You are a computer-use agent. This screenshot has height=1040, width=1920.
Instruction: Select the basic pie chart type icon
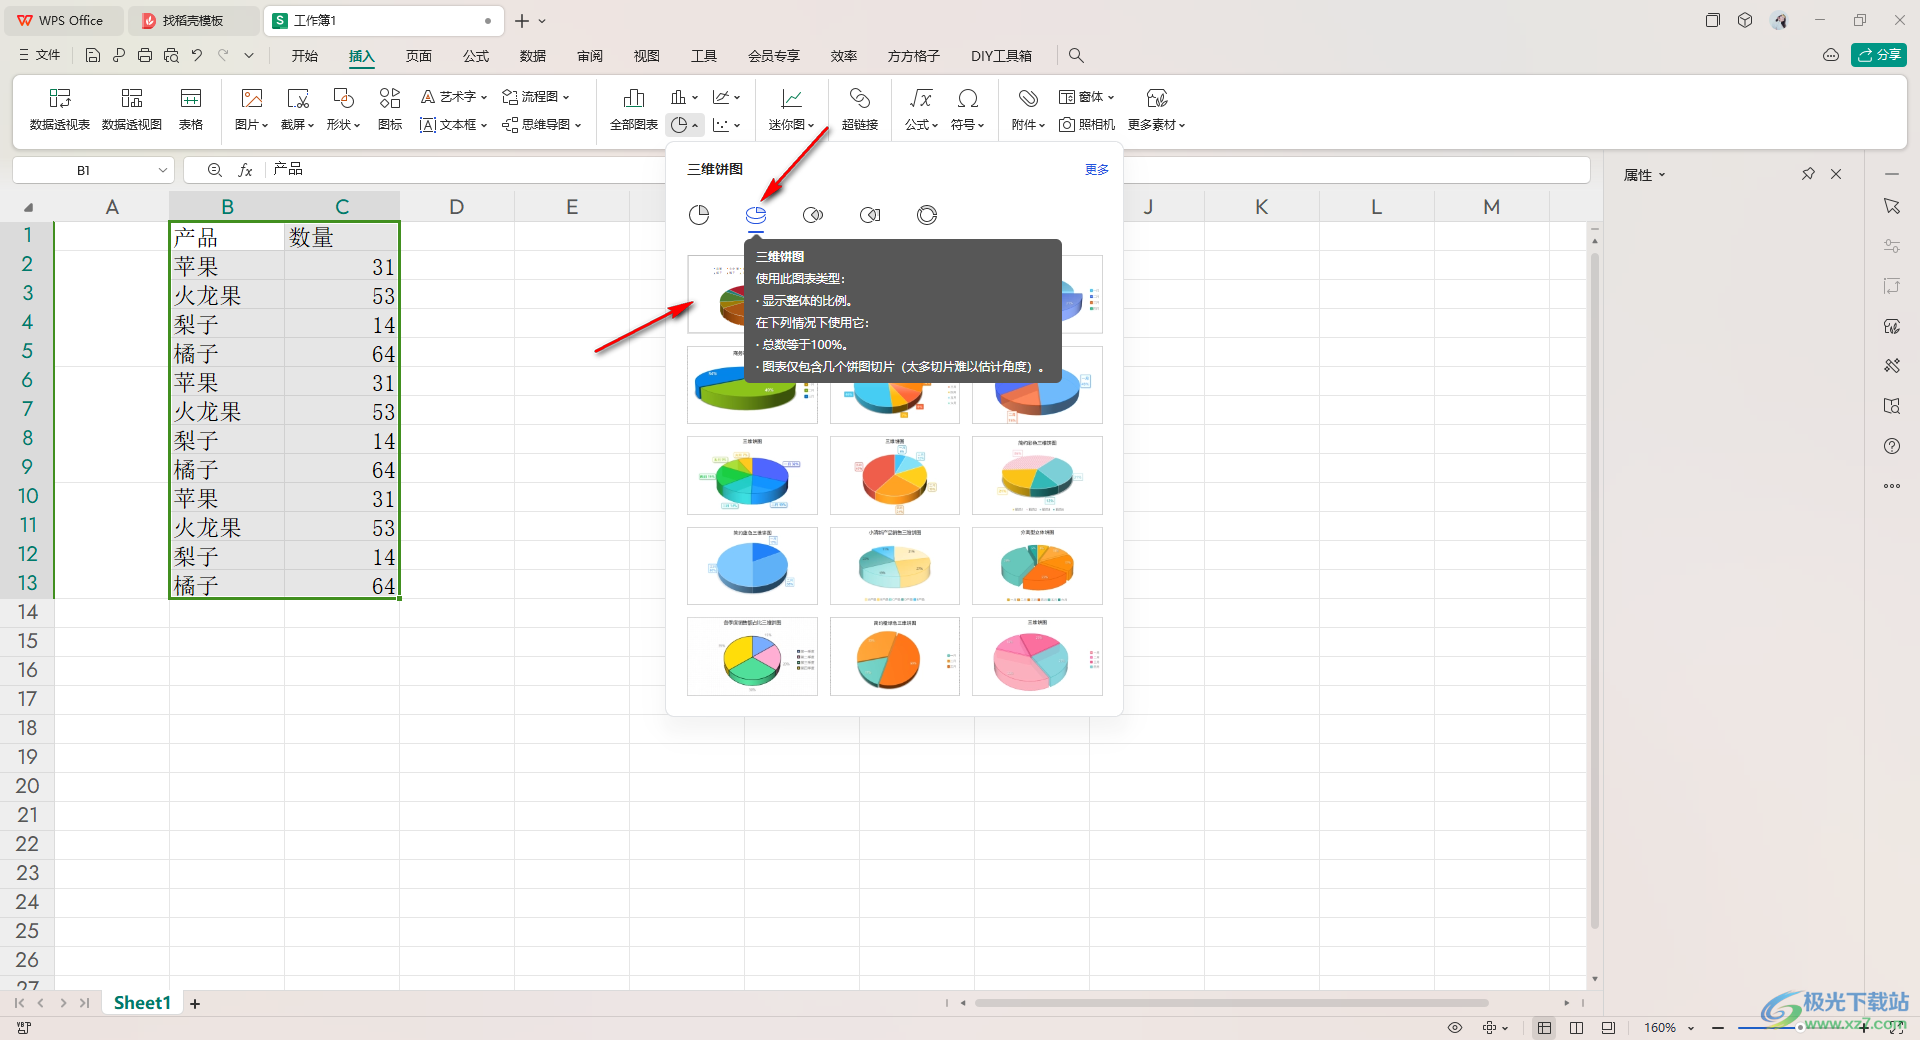699,215
